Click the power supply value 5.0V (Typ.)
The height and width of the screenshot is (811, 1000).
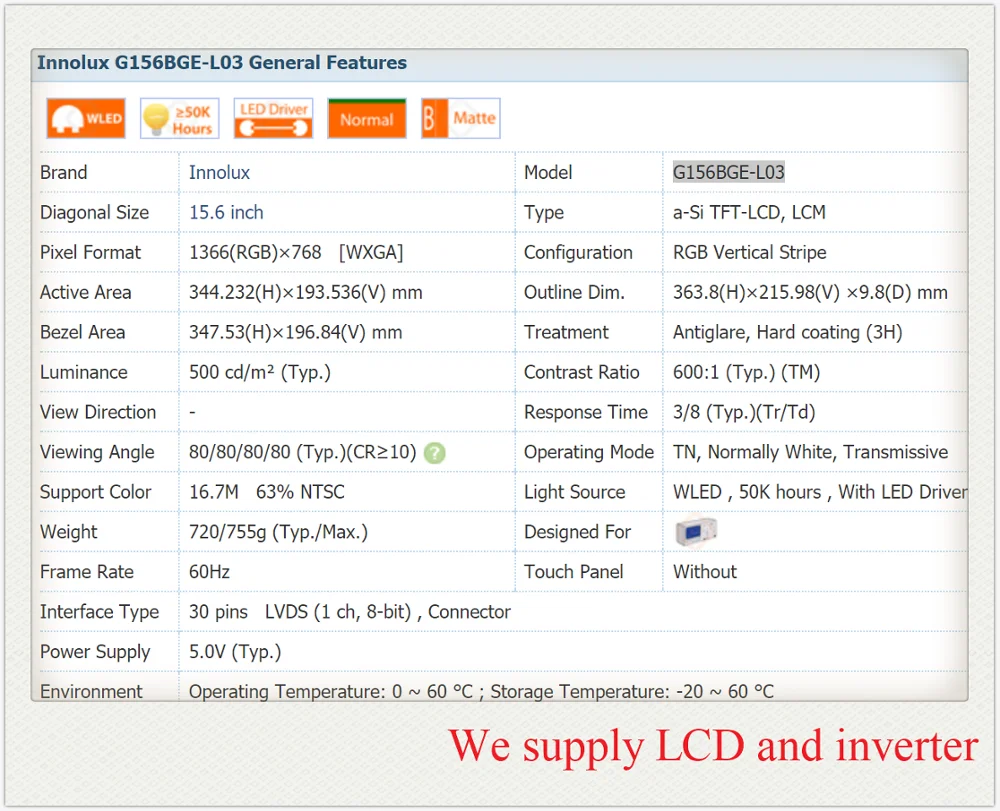click(x=235, y=652)
